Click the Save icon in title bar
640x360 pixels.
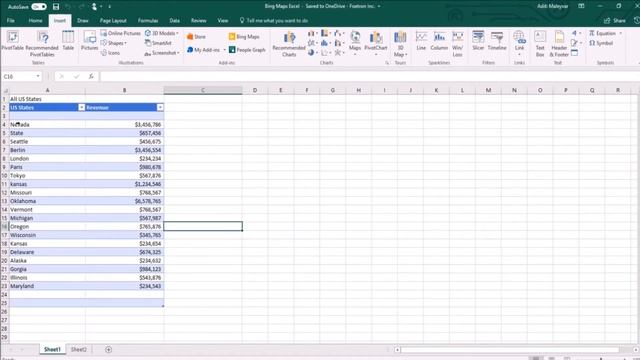tap(56, 7)
